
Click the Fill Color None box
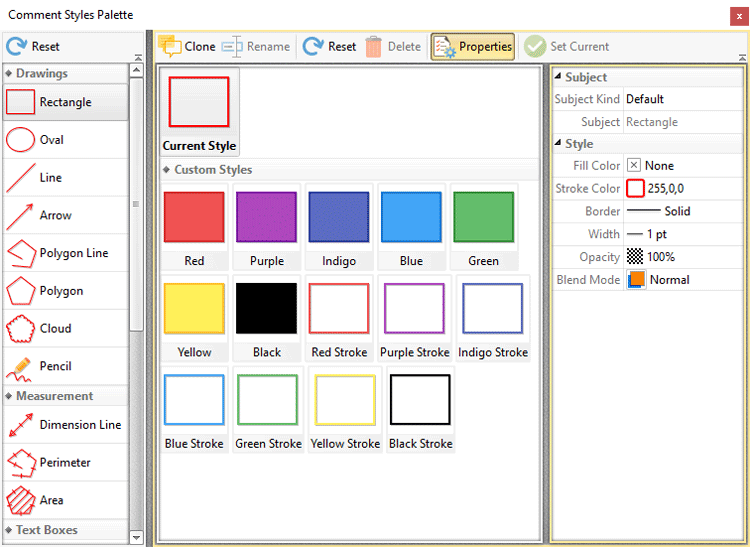click(x=634, y=166)
